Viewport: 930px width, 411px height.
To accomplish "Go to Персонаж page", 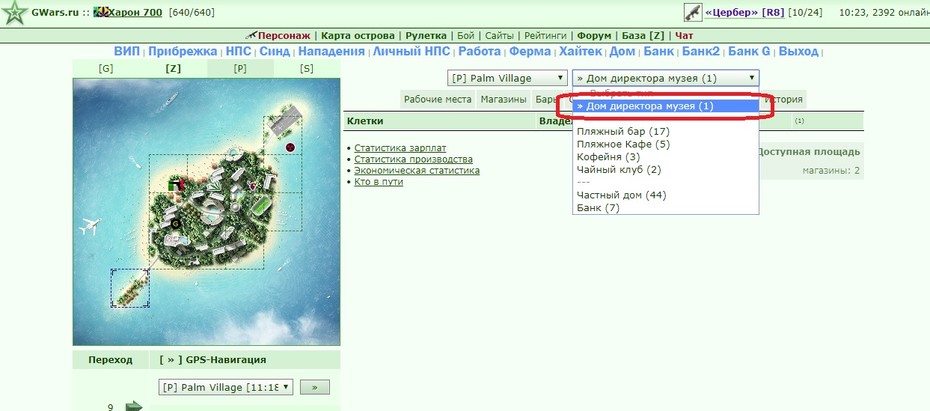I will [x=284, y=36].
